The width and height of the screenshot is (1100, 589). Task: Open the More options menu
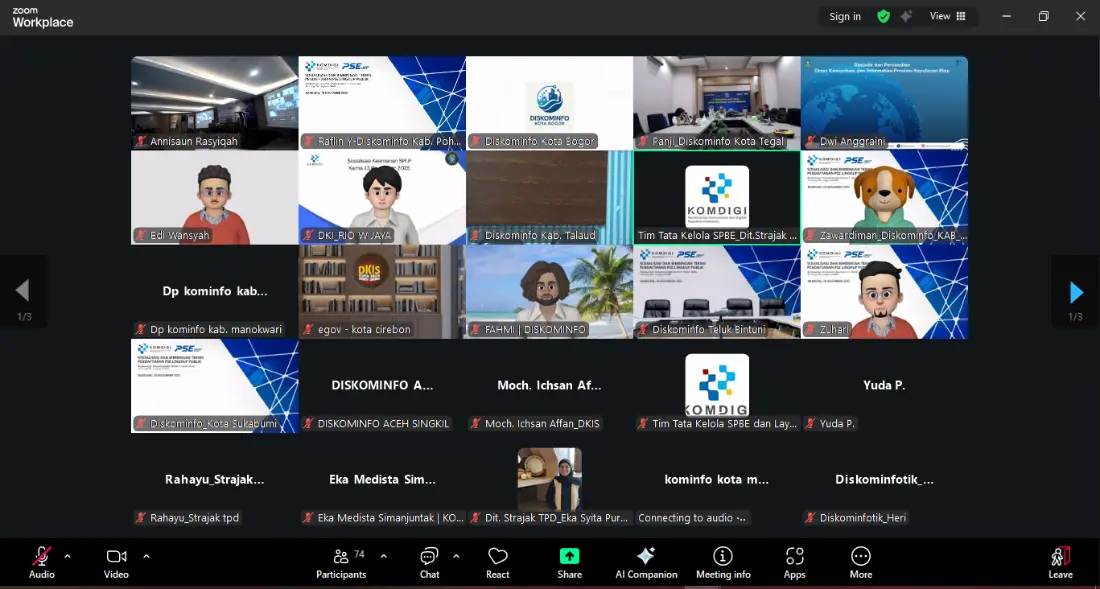click(x=861, y=564)
